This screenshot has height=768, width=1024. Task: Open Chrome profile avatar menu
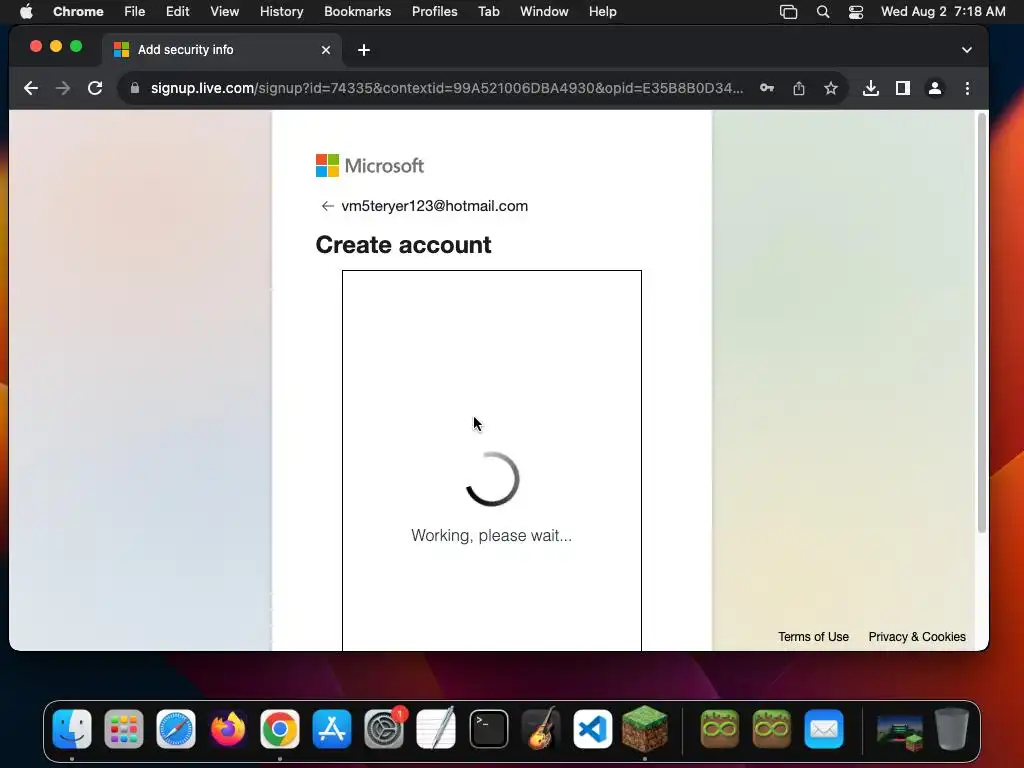(935, 88)
